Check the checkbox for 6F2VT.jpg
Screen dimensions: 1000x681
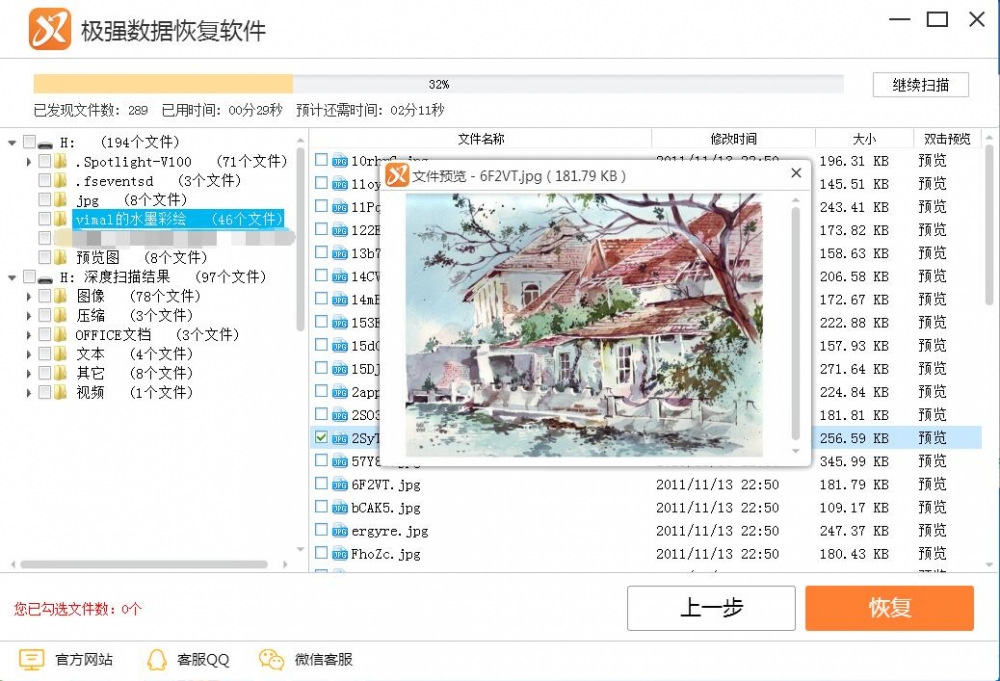321,484
